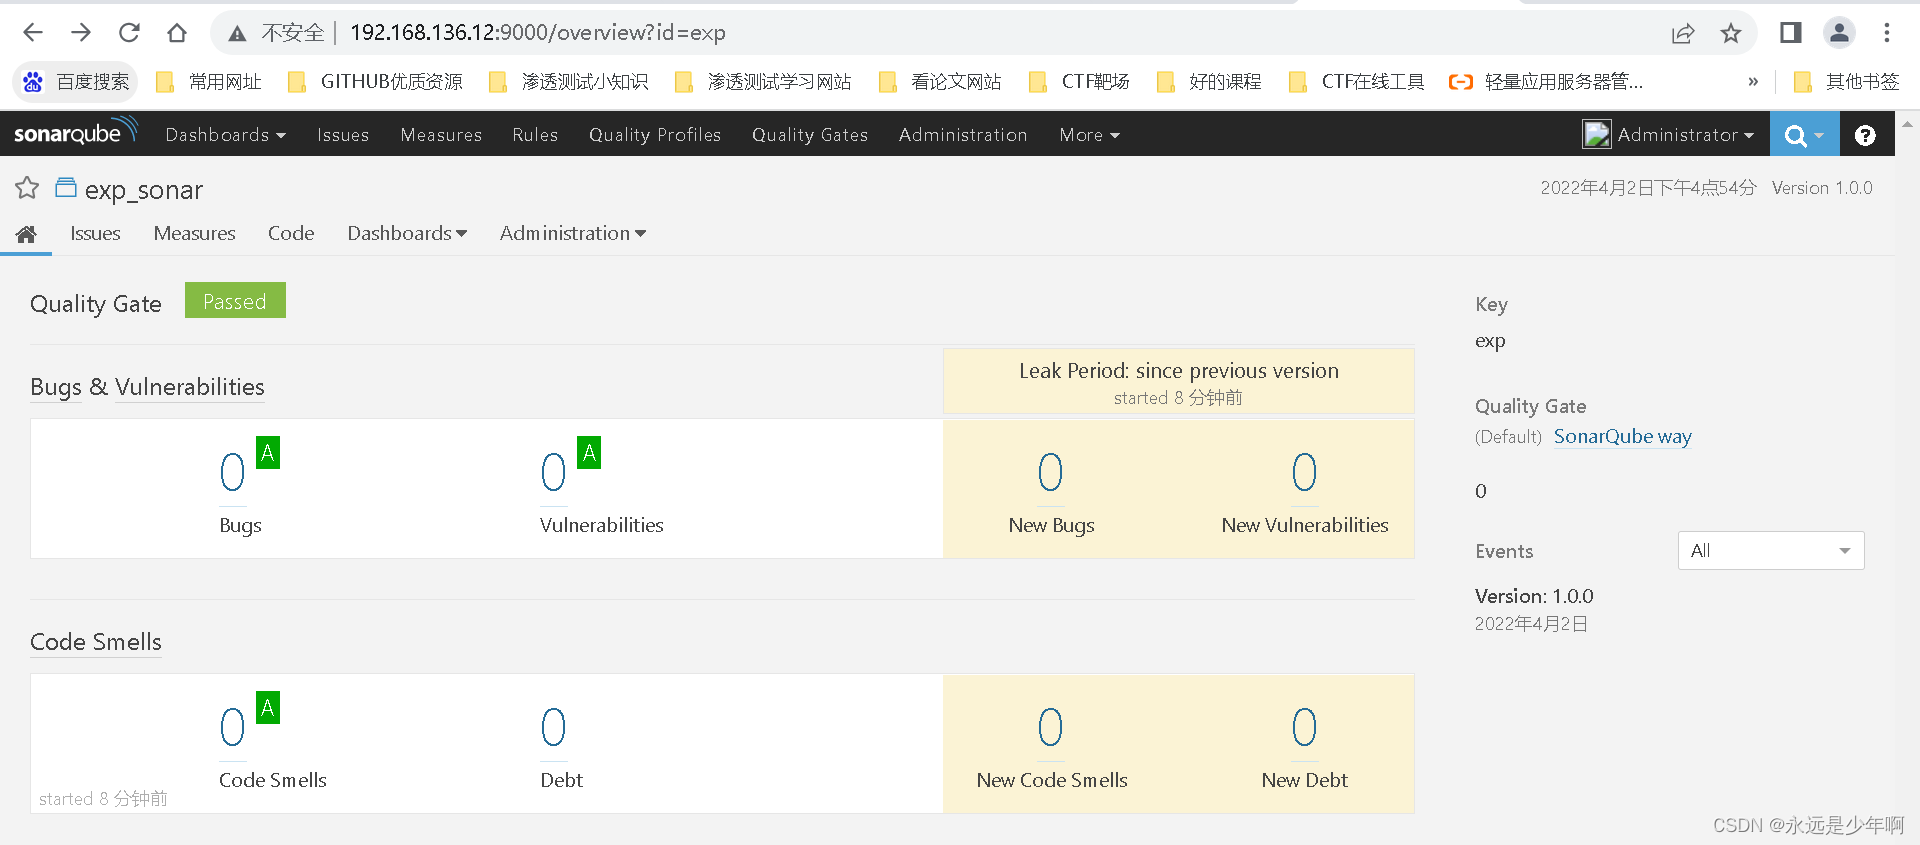Open the browser side panel icon

(1791, 33)
